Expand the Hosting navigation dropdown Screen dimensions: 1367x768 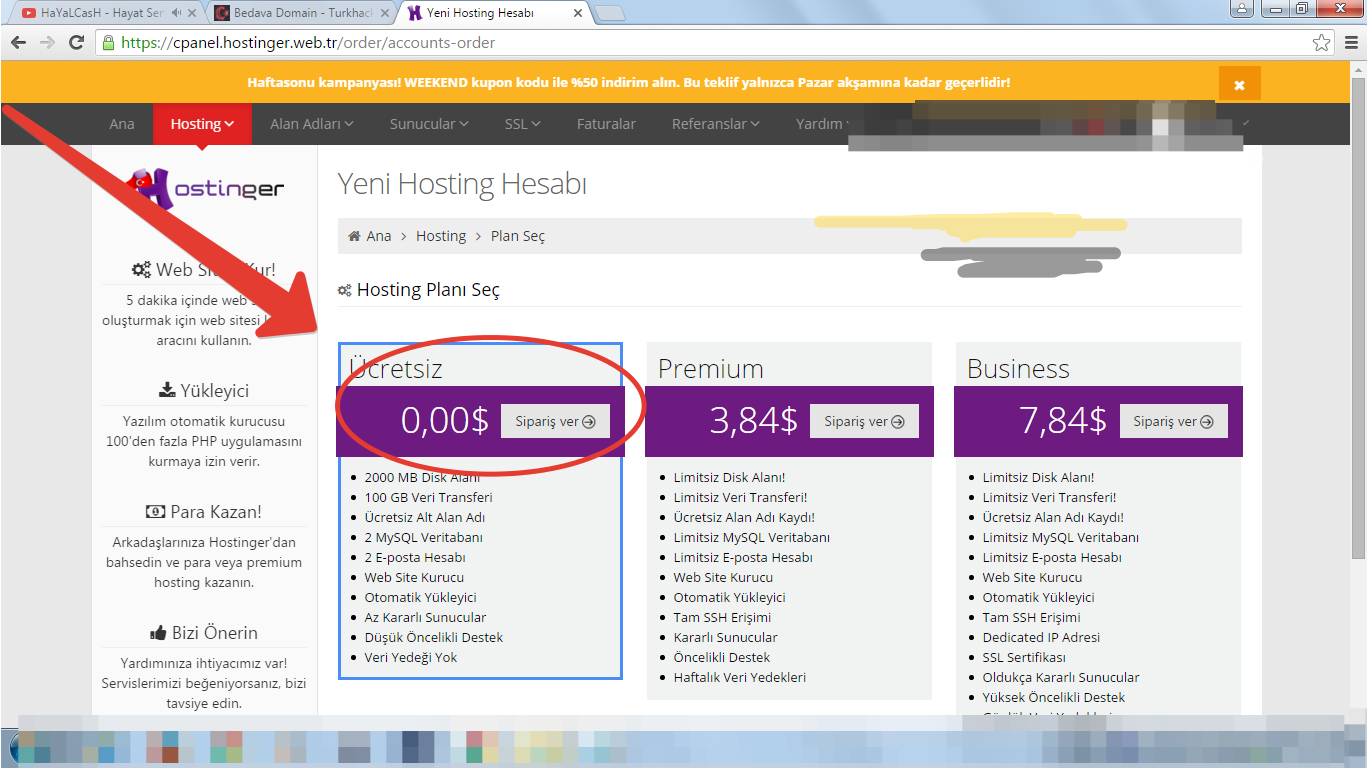tap(202, 124)
